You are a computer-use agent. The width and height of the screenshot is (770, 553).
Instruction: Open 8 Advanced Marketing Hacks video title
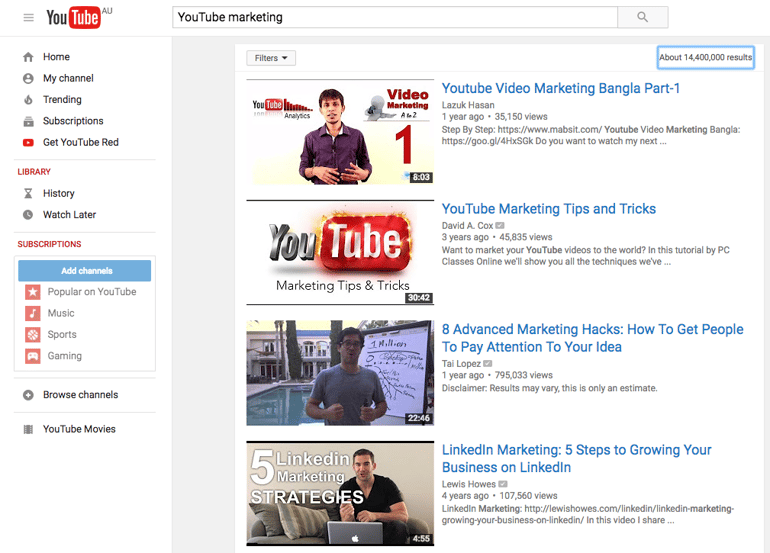coord(593,338)
